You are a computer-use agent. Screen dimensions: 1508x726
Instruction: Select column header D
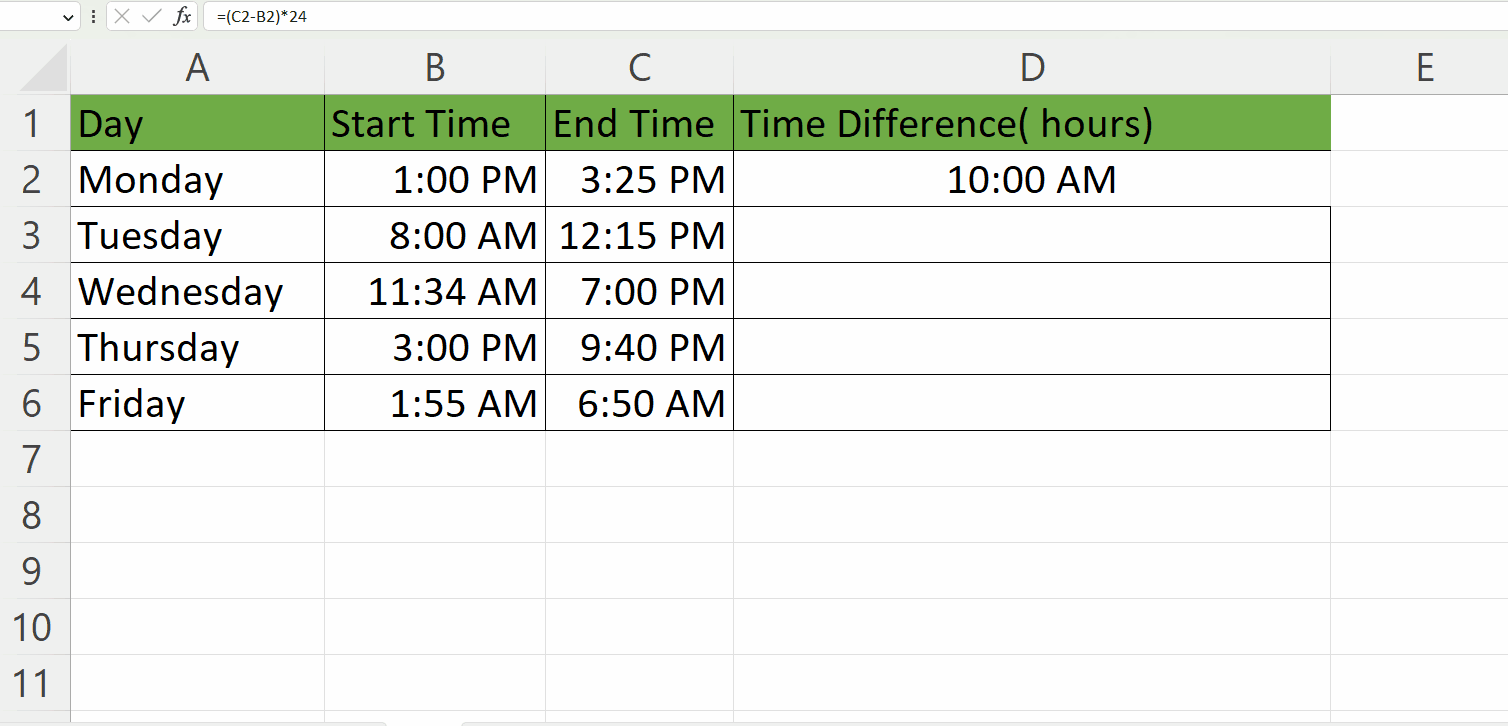tap(1032, 67)
